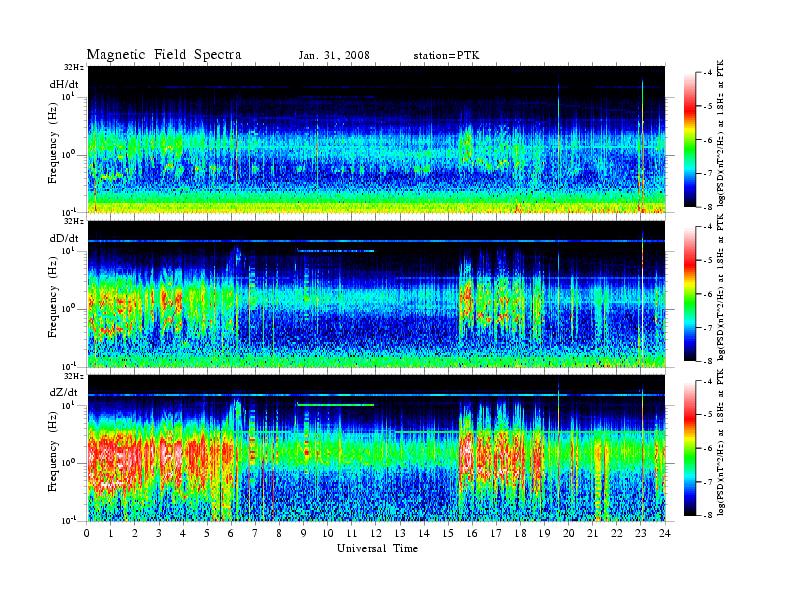
Task: Click hour "4" on the Universal Time axis
Action: point(183,533)
